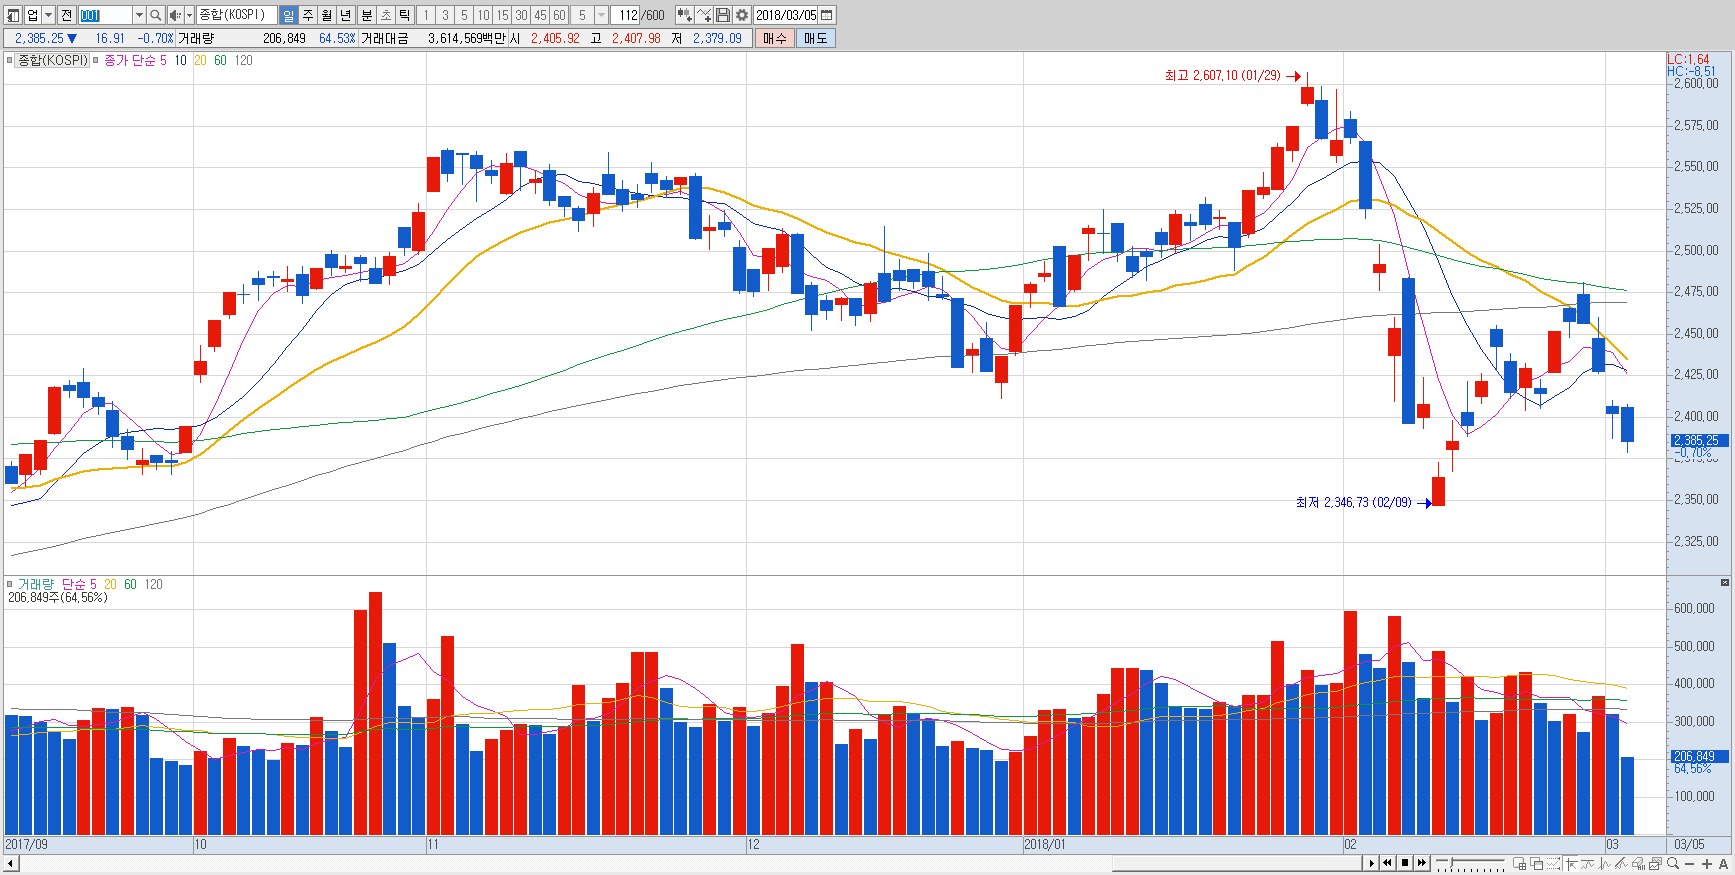The height and width of the screenshot is (875, 1735).
Task: Click the flat trend line tool icon
Action: pos(1588,863)
